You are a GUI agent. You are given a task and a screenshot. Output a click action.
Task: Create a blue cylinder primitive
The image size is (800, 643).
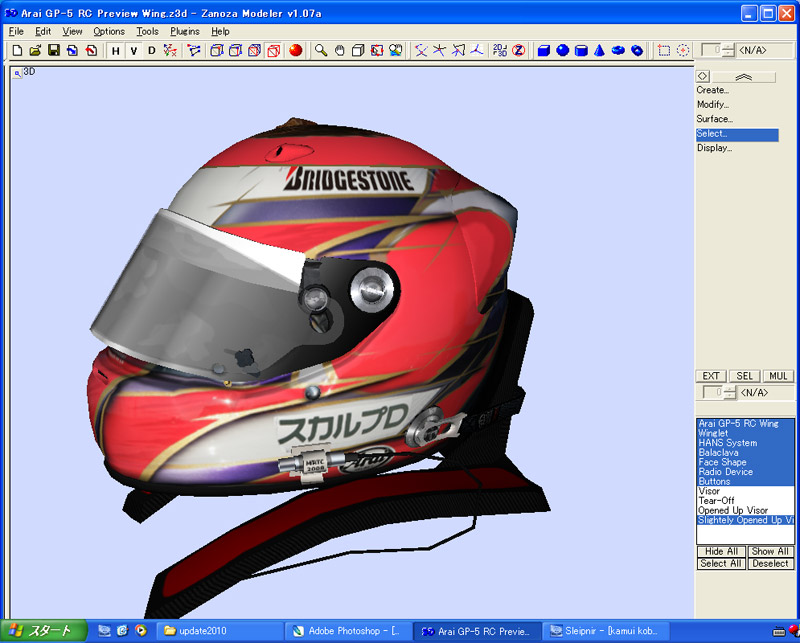pyautogui.click(x=581, y=50)
